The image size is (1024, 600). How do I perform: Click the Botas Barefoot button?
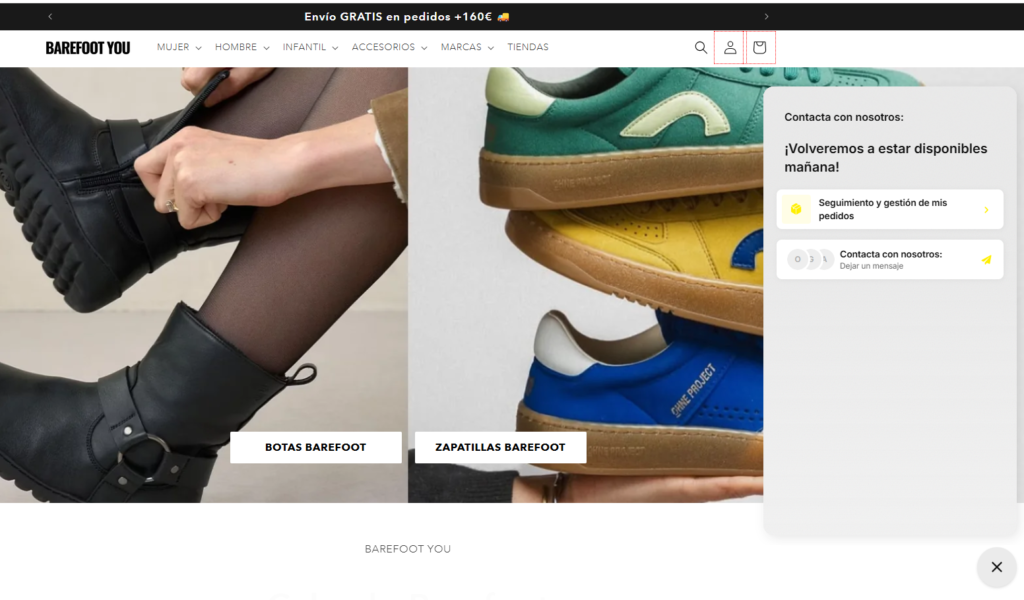pyautogui.click(x=315, y=447)
